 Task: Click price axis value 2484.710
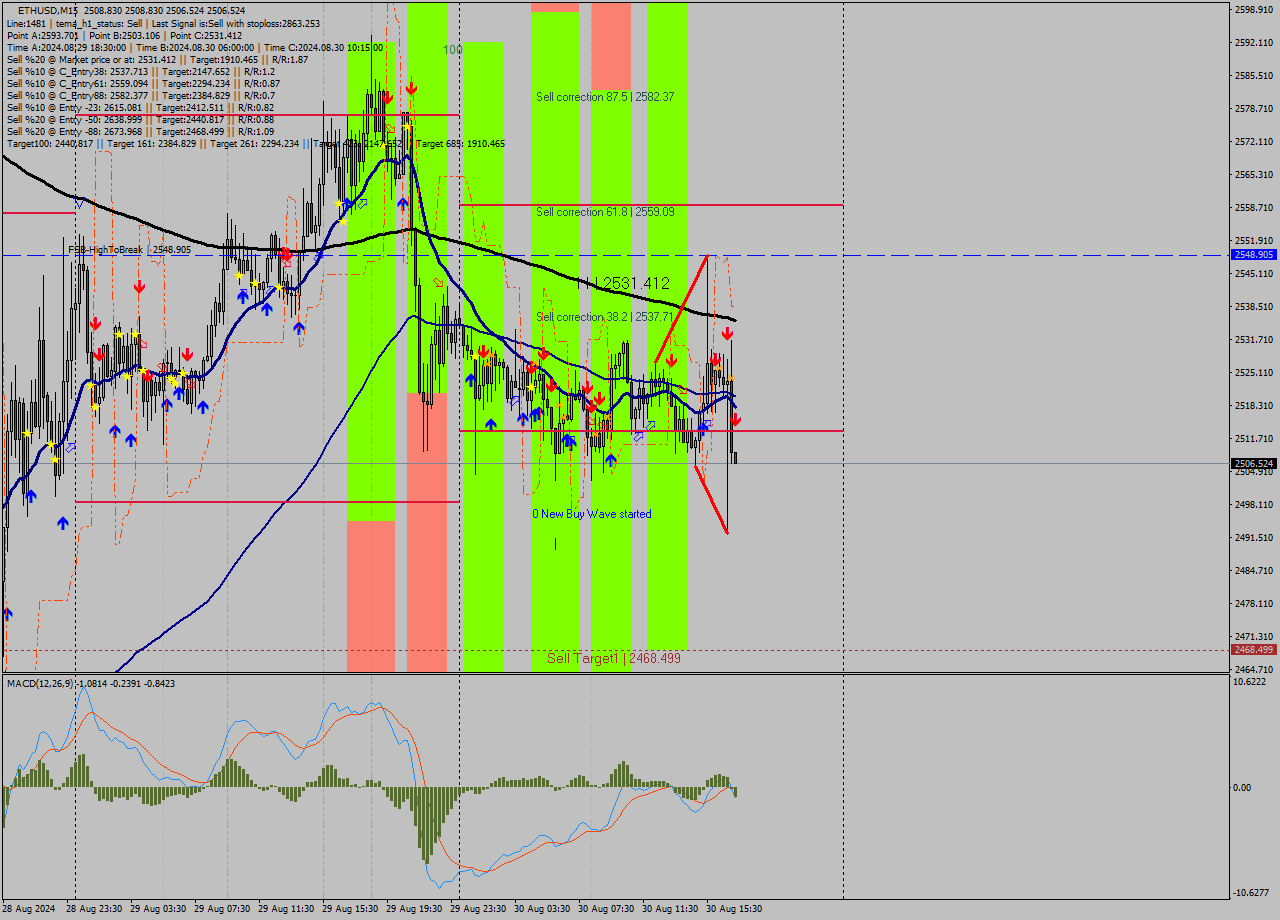1254,571
